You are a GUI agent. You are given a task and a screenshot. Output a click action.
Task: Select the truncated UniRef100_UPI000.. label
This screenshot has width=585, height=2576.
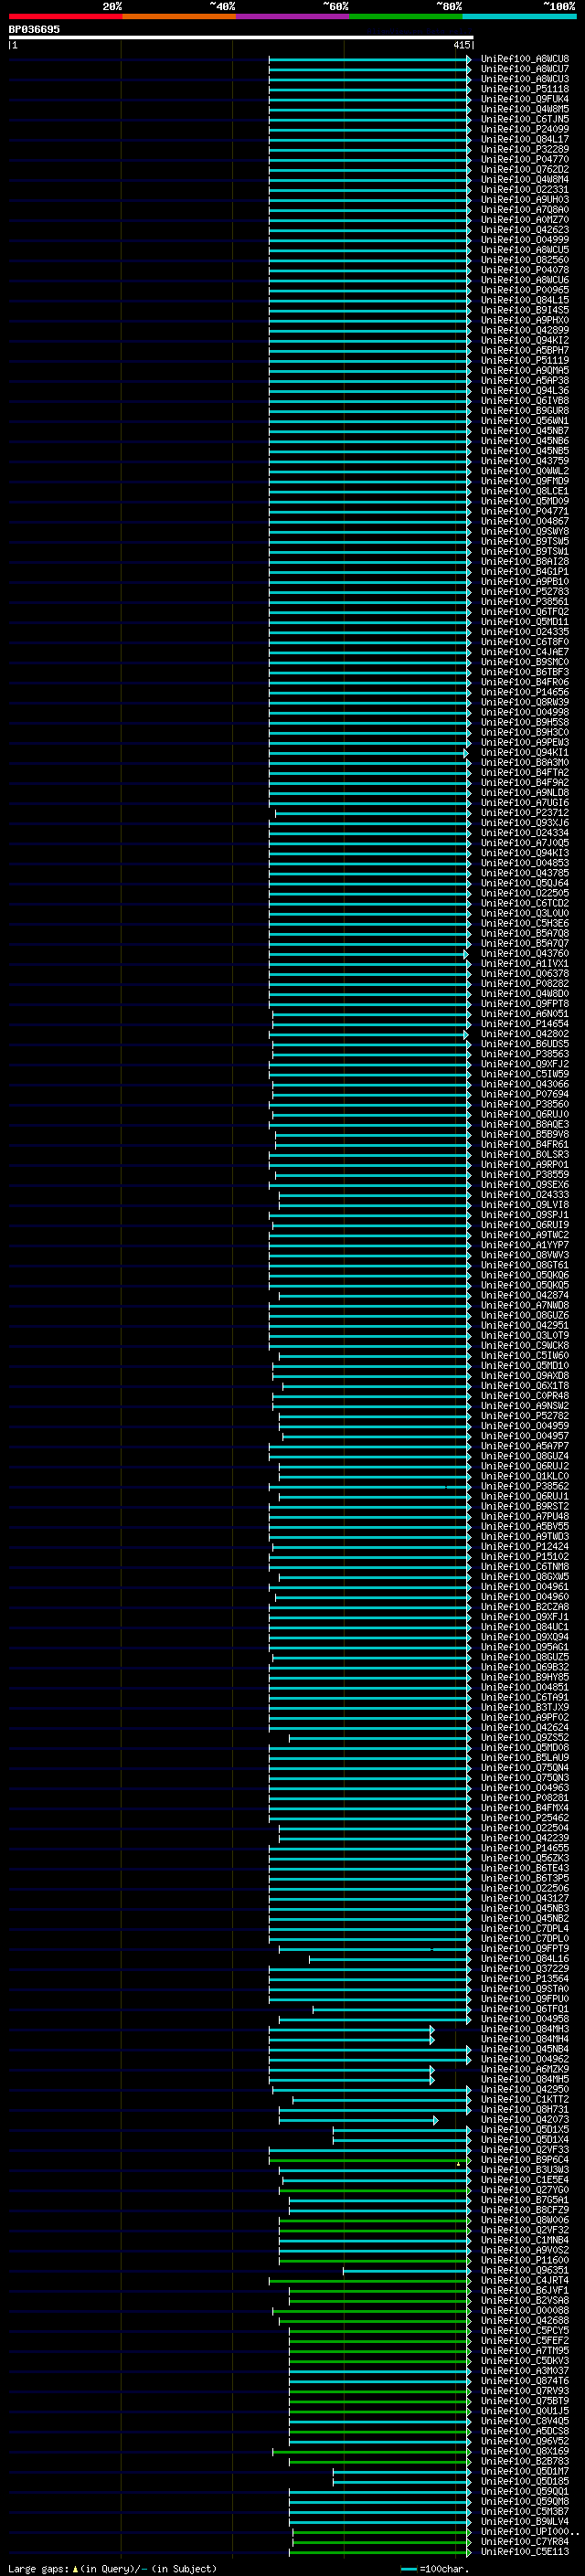point(529,2532)
